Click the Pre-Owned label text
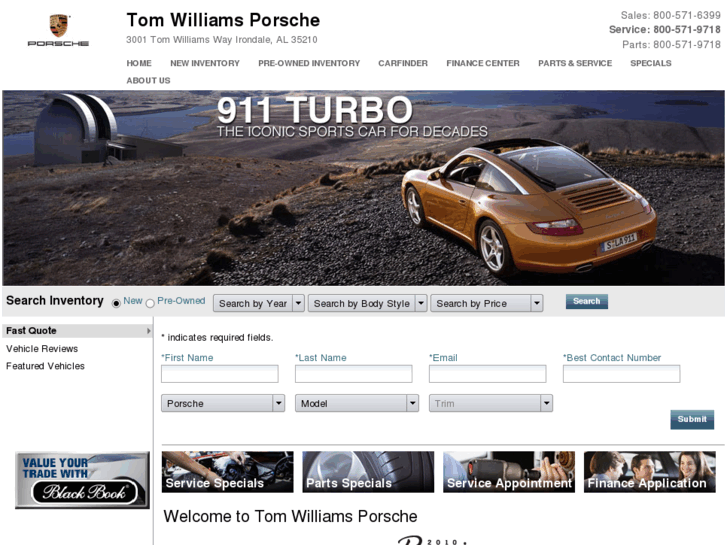This screenshot has height=545, width=727. (x=181, y=301)
